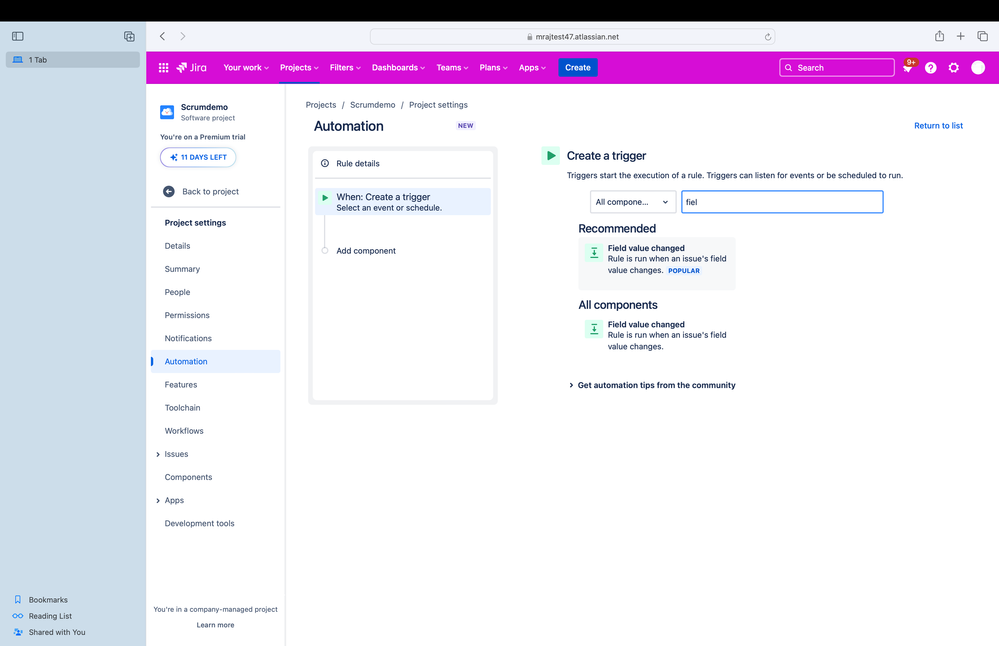This screenshot has width=999, height=646.
Task: Expand the Apps top navigation menu
Action: point(532,68)
